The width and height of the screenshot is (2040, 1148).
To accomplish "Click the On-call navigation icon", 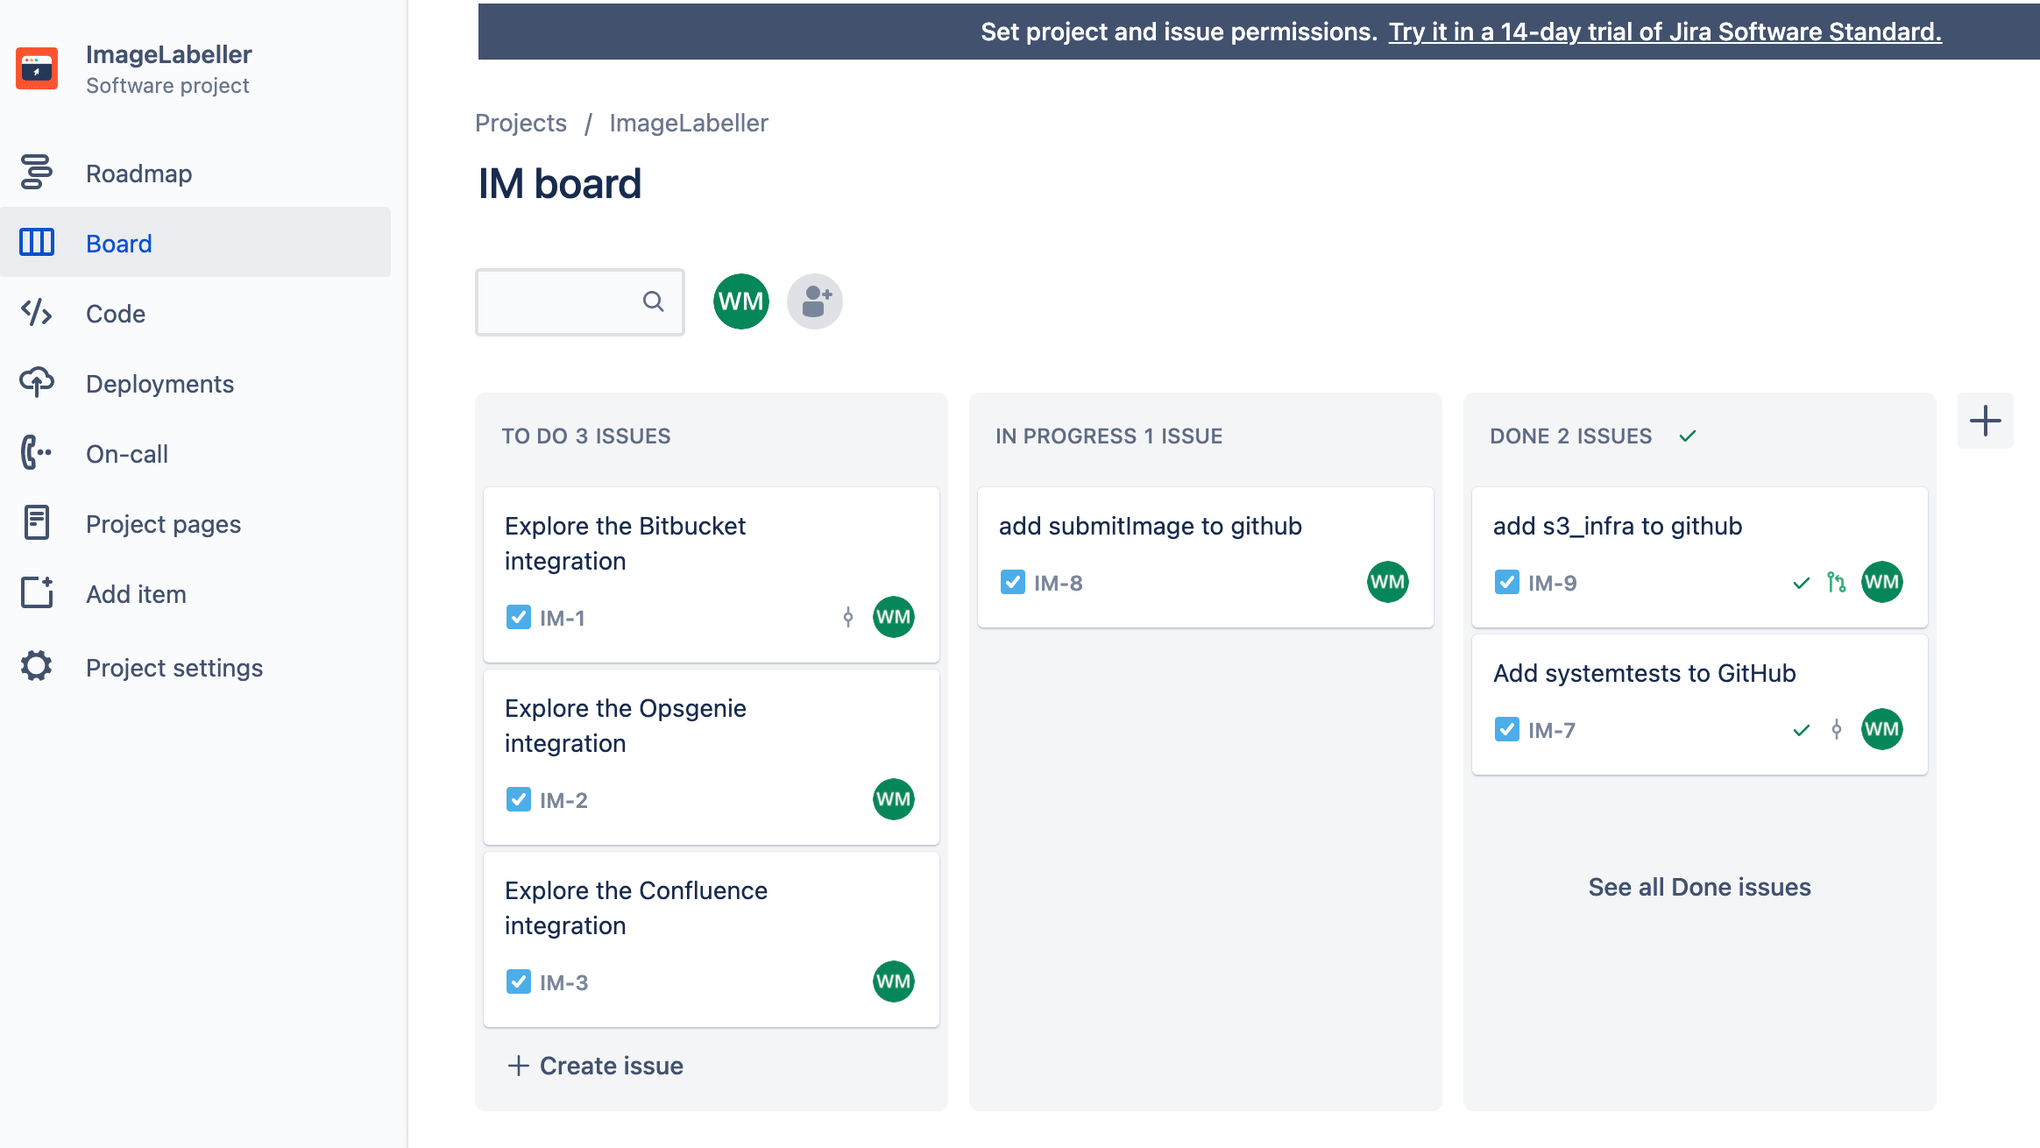I will (36, 454).
